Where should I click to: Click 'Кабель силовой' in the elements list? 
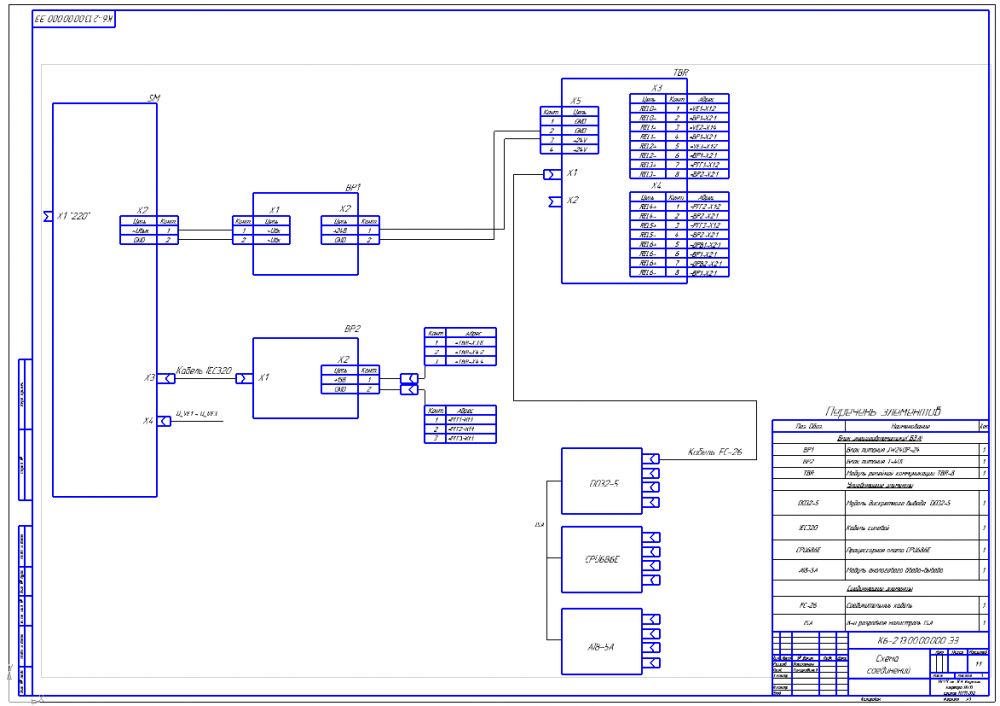click(x=867, y=528)
